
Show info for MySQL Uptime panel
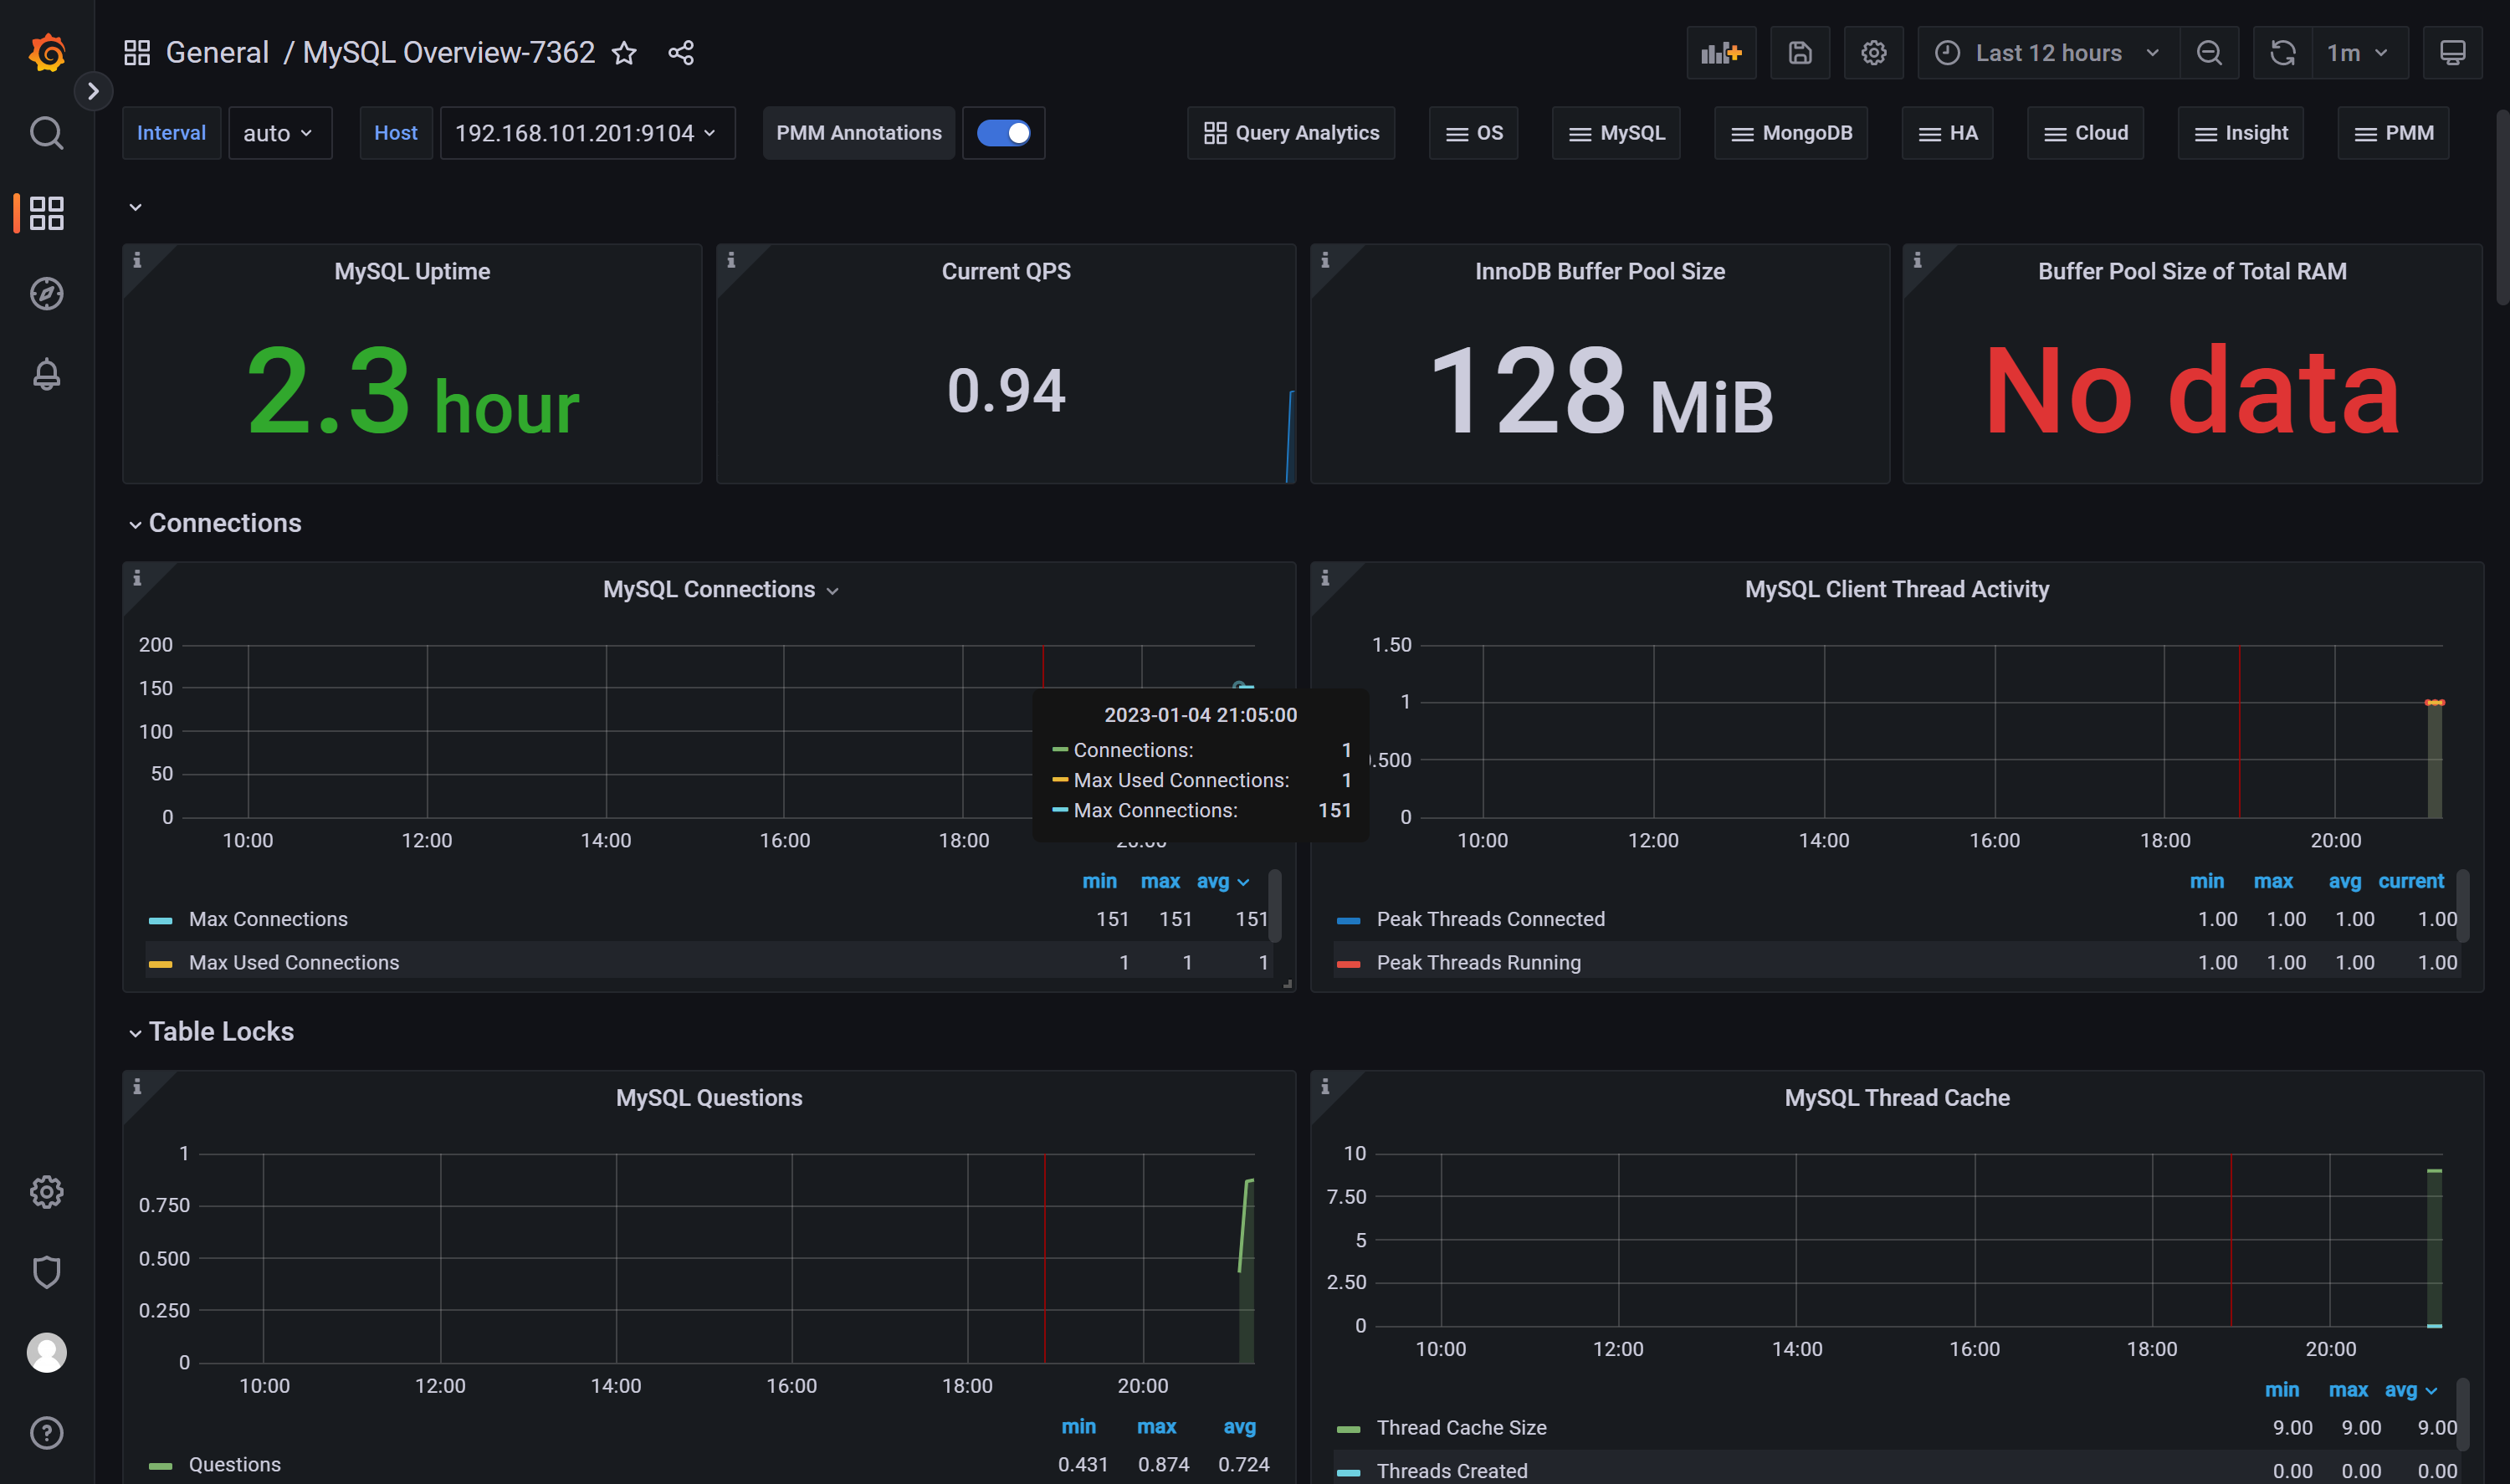(x=137, y=260)
